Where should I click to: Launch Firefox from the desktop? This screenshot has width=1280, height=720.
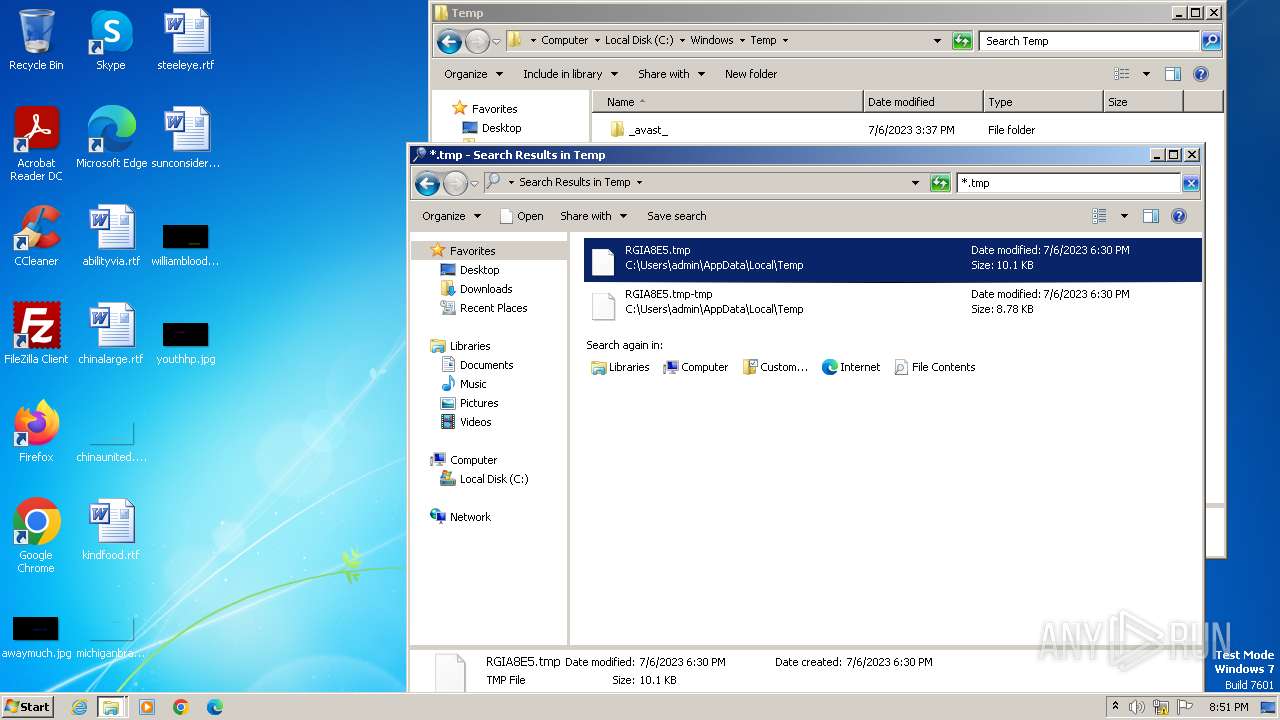click(36, 432)
